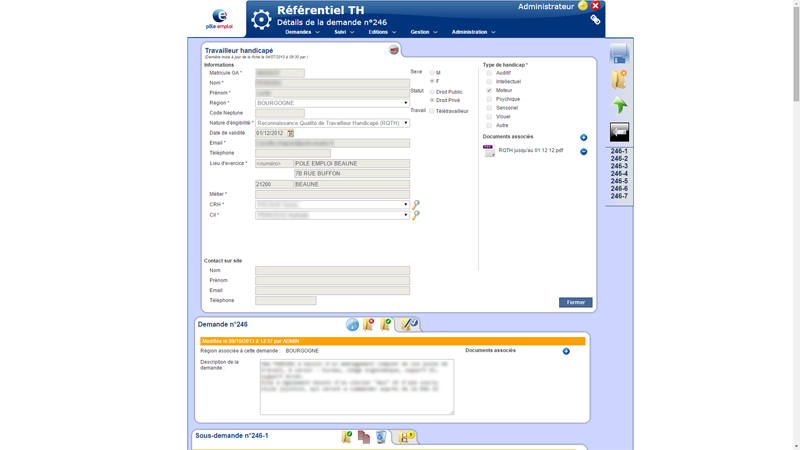Image resolution: width=800 pixels, height=450 pixels.
Task: Check the Psychique handicap type
Action: (x=489, y=99)
